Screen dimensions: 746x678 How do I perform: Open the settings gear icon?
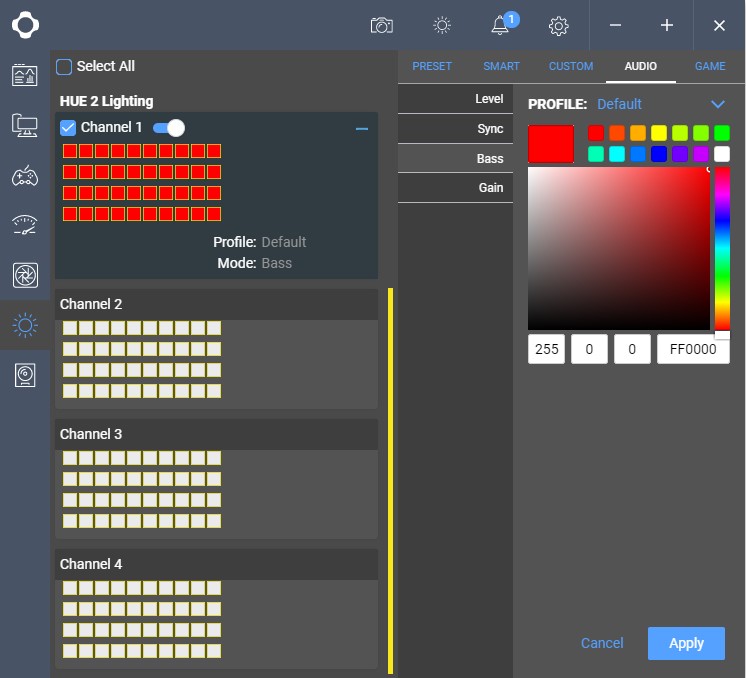tap(559, 26)
